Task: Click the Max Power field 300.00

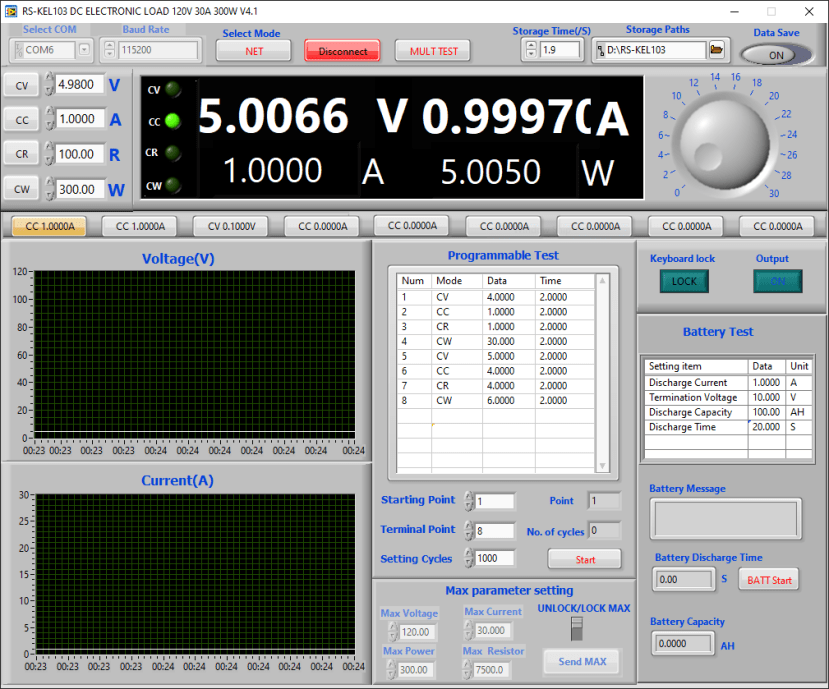Action: 417,670
